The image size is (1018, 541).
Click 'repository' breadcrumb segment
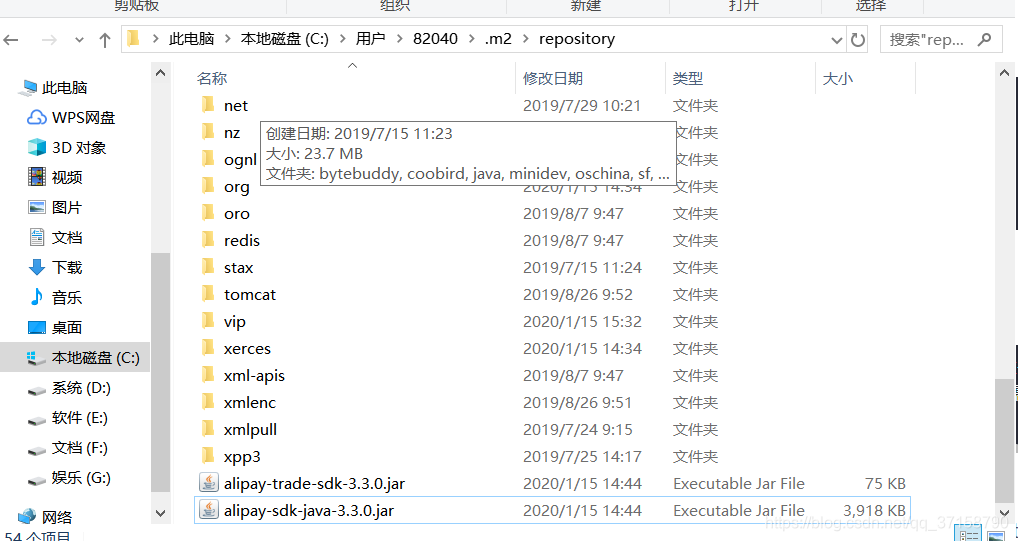pos(577,39)
